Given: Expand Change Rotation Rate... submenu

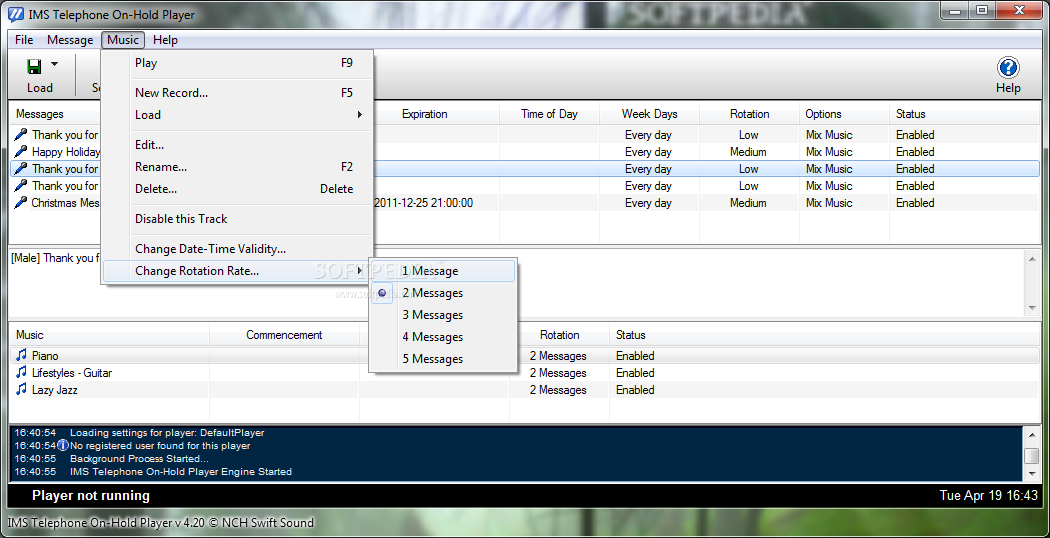Looking at the screenshot, I should click(238, 271).
